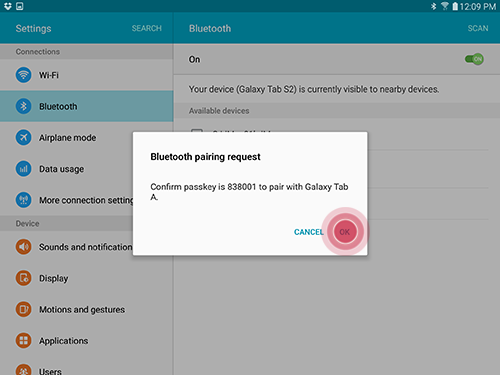Tap SEARCH in Settings header
This screenshot has height=375, width=500.
coord(147,28)
